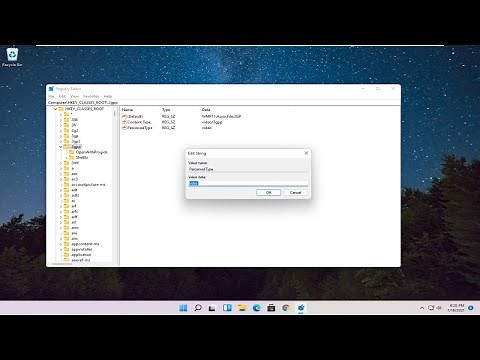Expand the .386 key
Image resolution: width=480 pixels, height=360 pixels.
(x=61, y=120)
